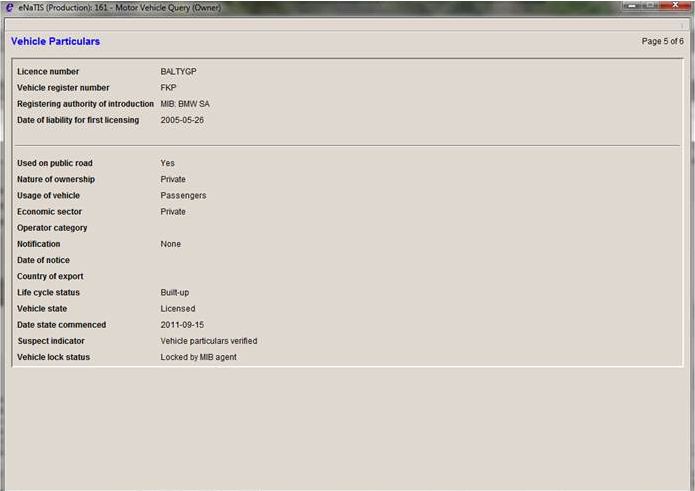Select licence number value BALTYGP
695x491 pixels.
(x=178, y=71)
